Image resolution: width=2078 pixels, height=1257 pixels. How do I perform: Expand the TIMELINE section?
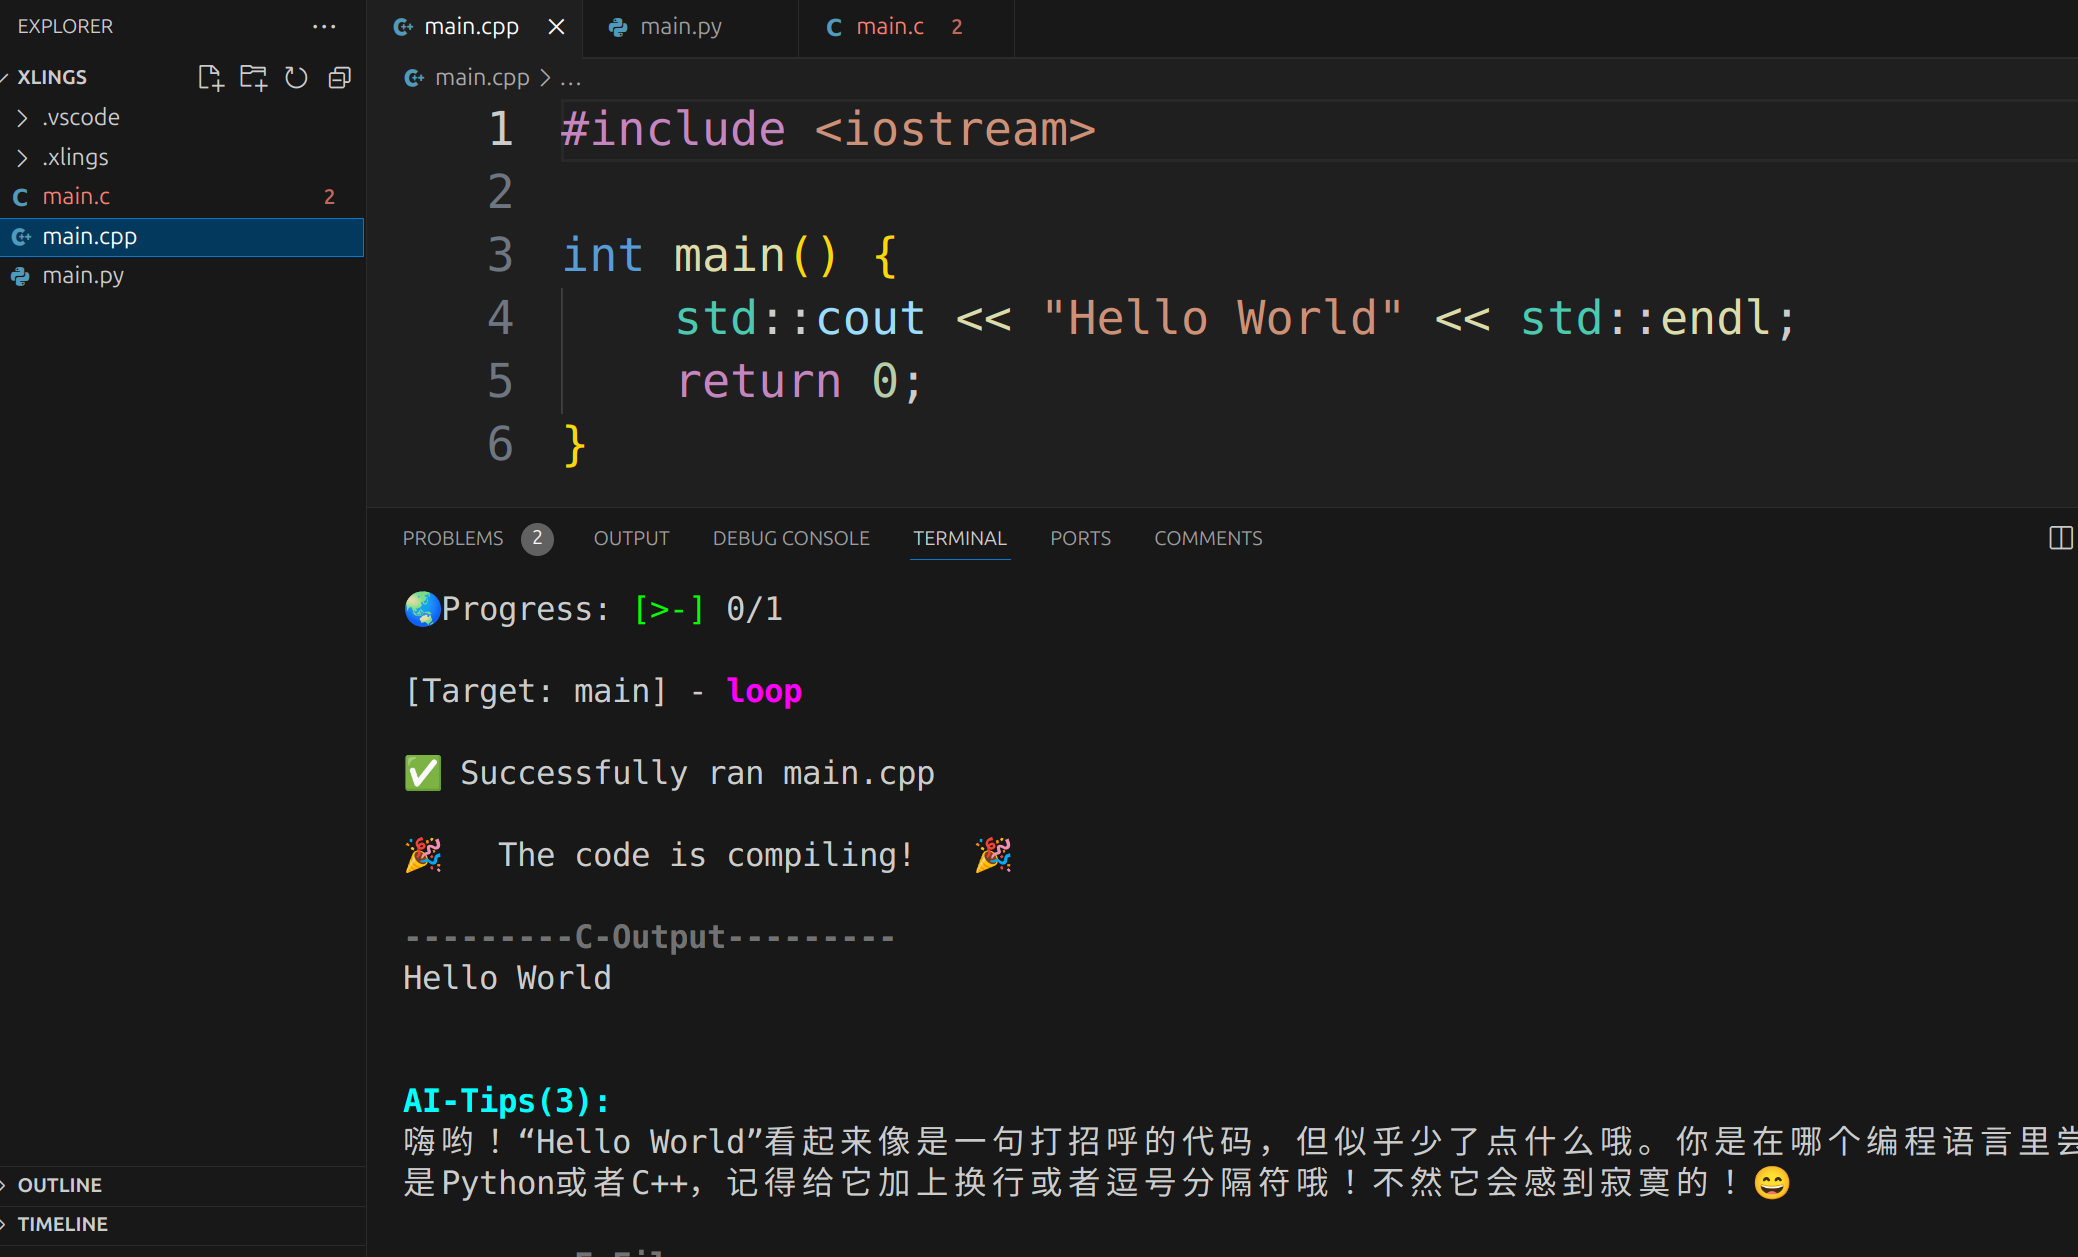coord(62,1224)
